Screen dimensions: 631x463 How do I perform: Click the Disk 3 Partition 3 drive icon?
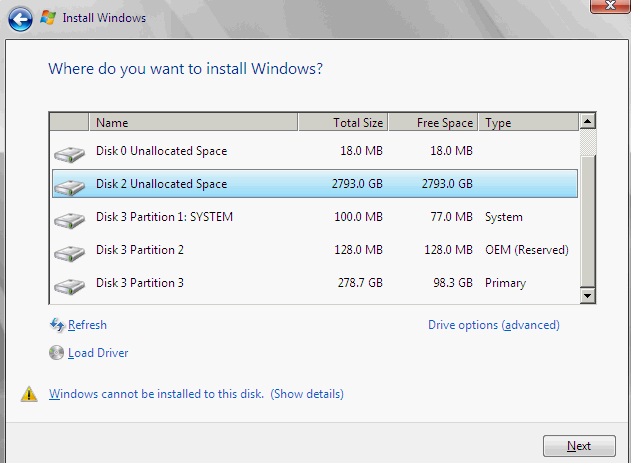click(70, 285)
